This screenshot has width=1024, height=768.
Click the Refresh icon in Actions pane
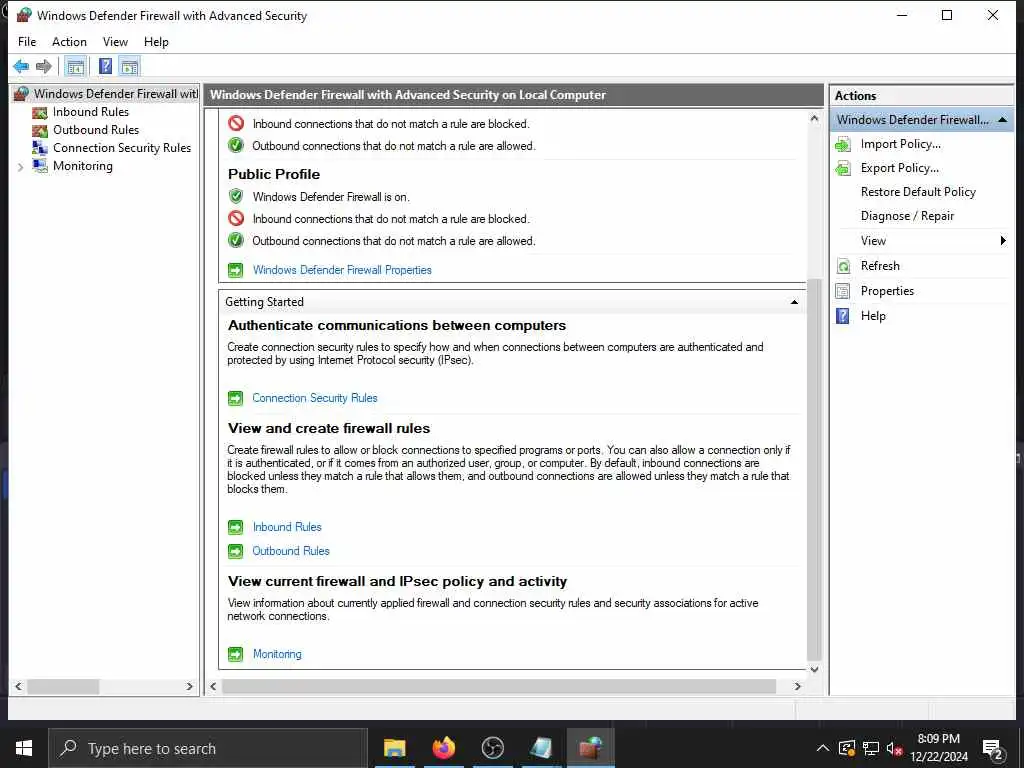point(843,266)
